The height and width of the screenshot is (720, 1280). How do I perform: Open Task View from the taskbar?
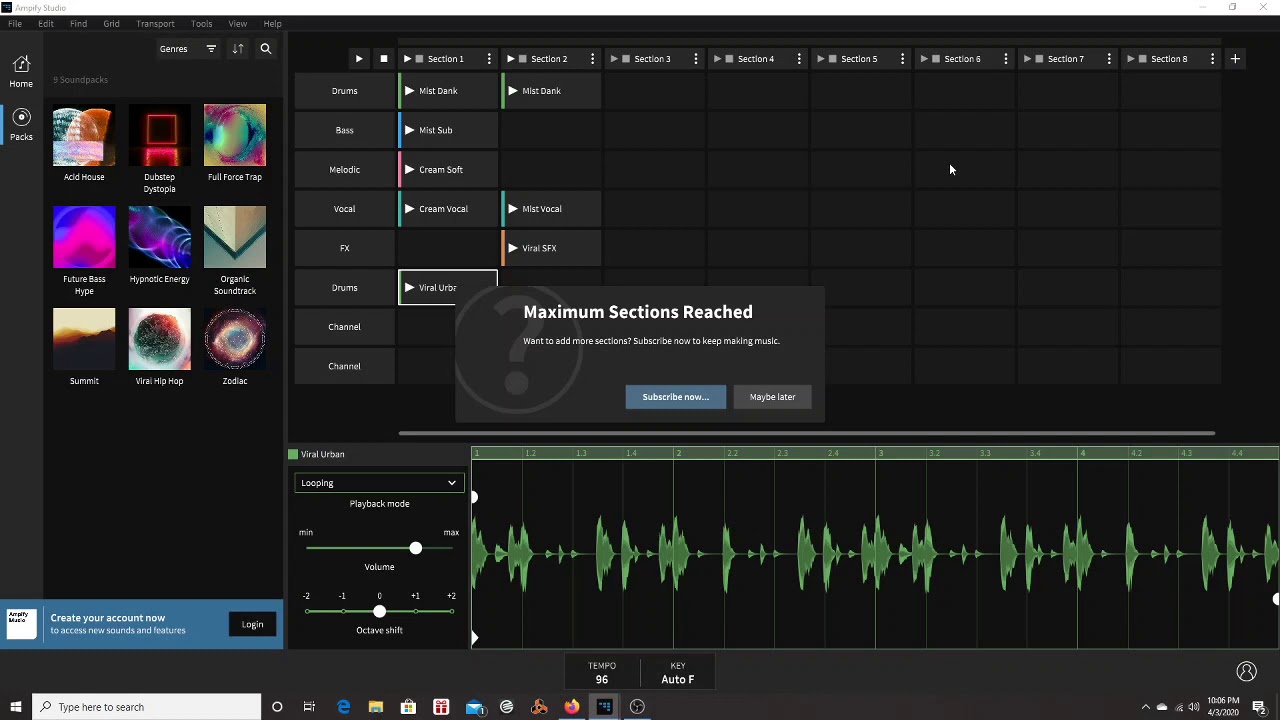click(309, 707)
